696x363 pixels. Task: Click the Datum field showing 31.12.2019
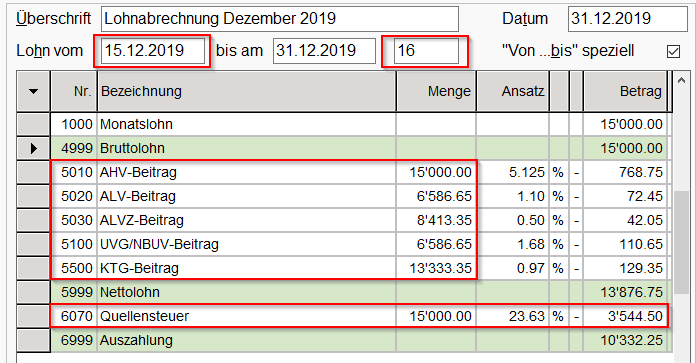tap(627, 19)
